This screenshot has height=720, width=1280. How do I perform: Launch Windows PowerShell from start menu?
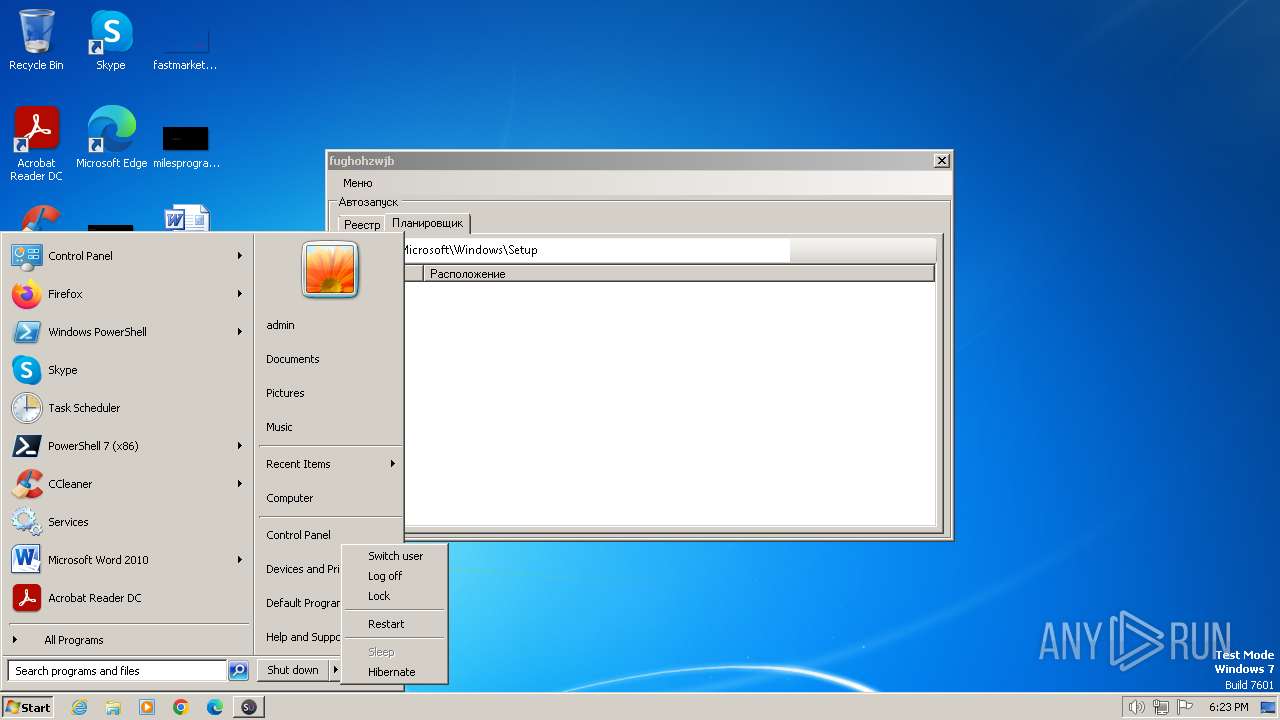(127, 332)
